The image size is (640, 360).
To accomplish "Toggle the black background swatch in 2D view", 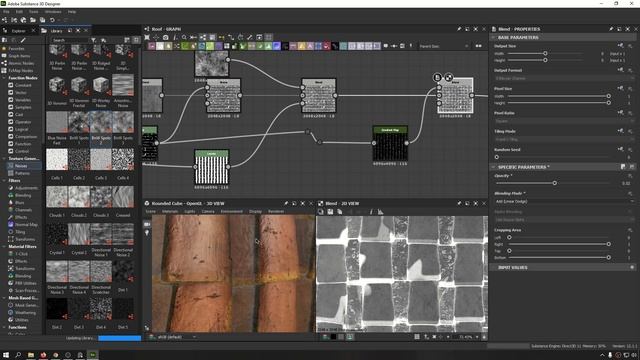I will (333, 337).
